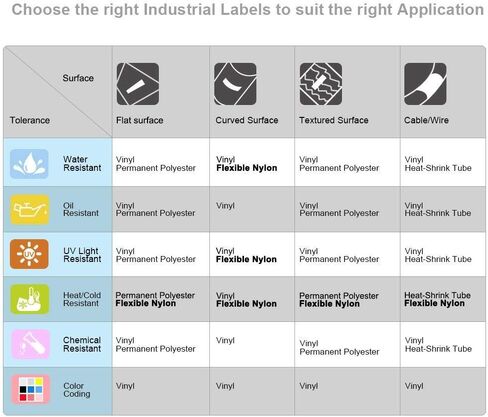488x417 pixels.
Task: Click the Heat/Cold Resistant thermometer icon
Action: pyautogui.click(x=30, y=299)
